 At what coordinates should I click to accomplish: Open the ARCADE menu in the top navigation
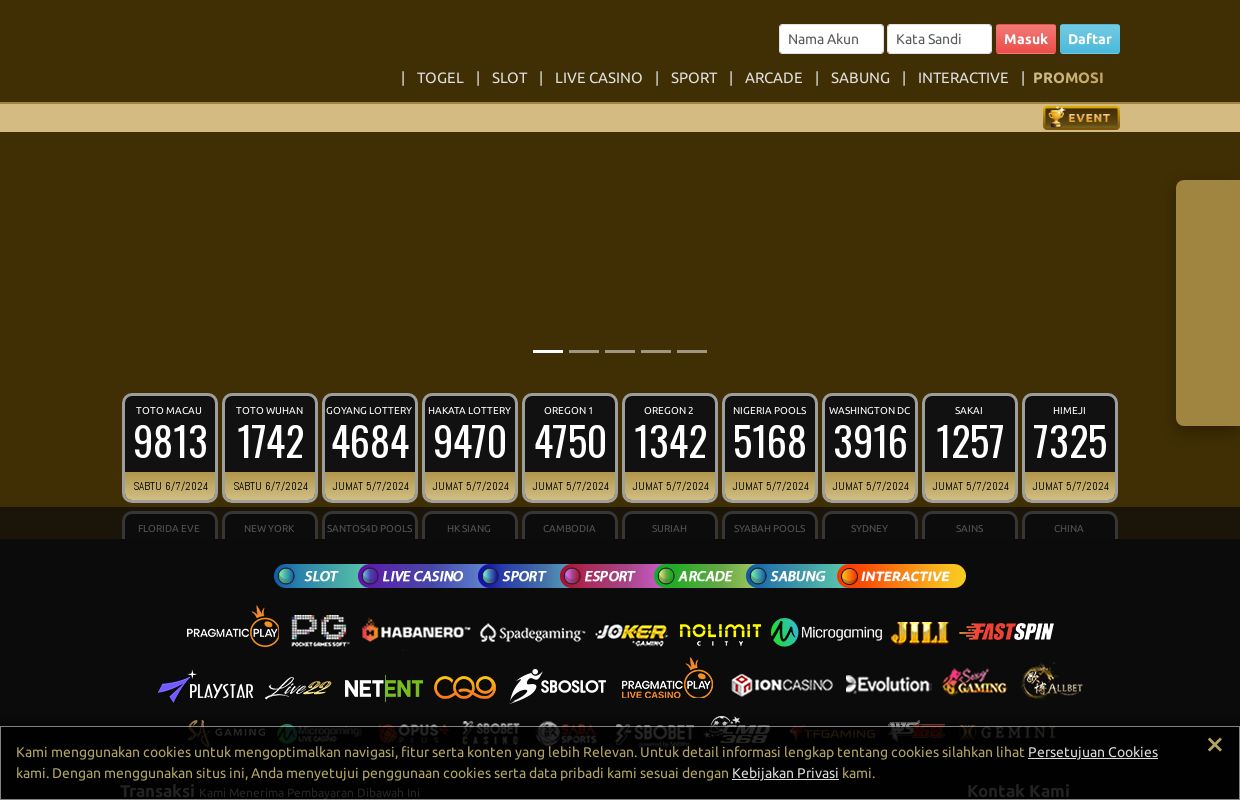pyautogui.click(x=774, y=78)
